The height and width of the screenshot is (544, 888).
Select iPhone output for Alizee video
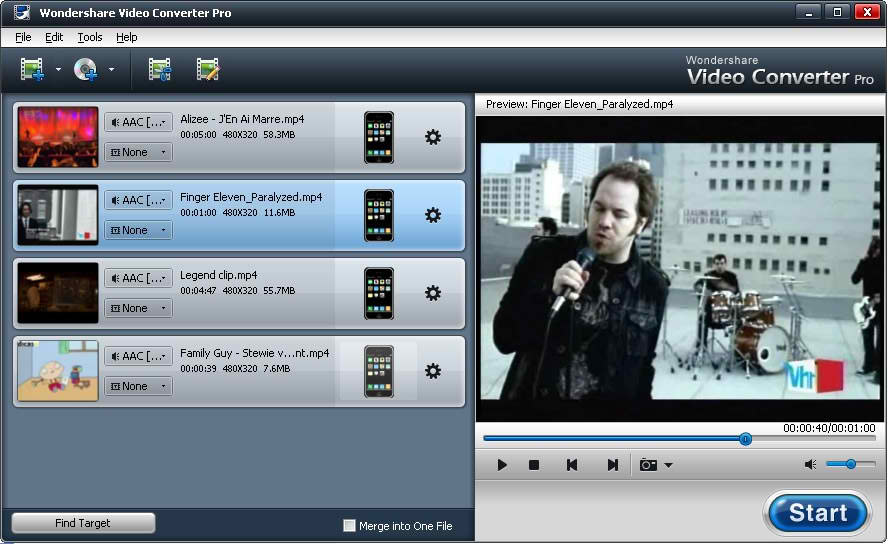tap(379, 138)
